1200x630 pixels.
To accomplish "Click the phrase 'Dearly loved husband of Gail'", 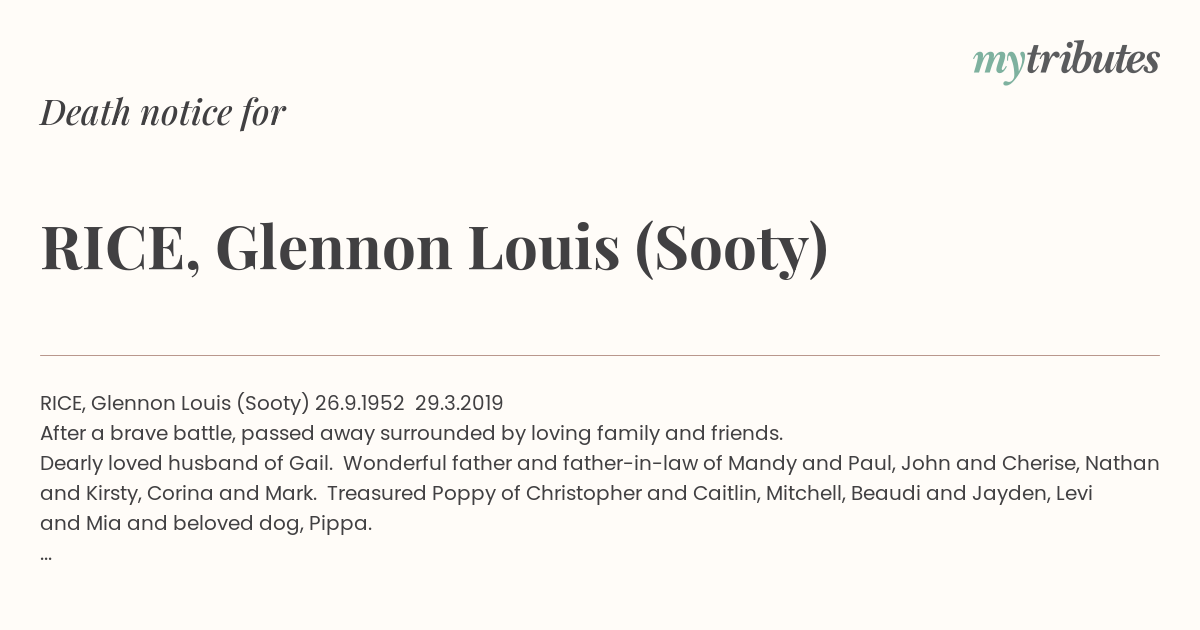I will point(186,463).
